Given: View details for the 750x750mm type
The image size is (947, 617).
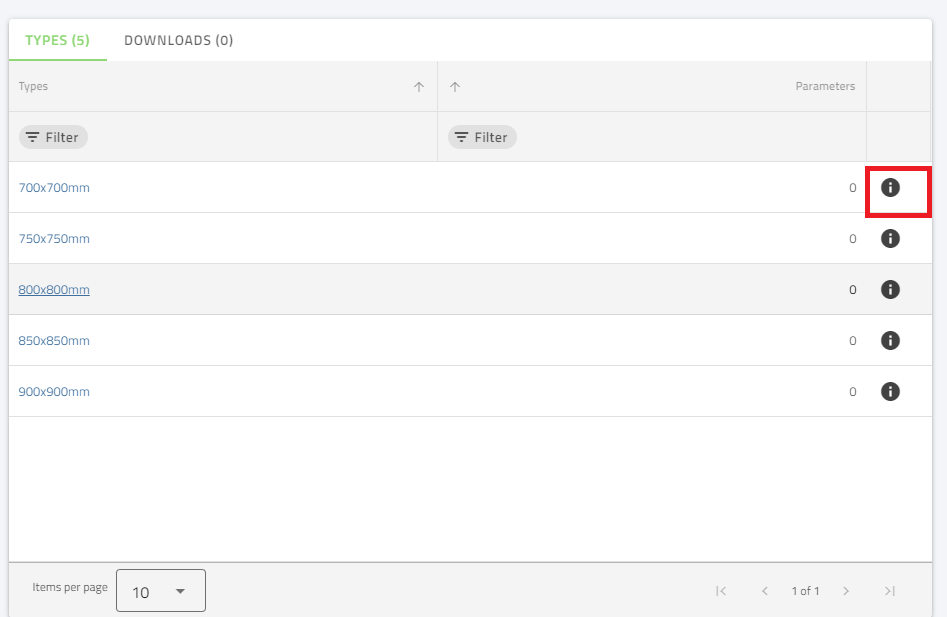Looking at the screenshot, I should click(890, 238).
